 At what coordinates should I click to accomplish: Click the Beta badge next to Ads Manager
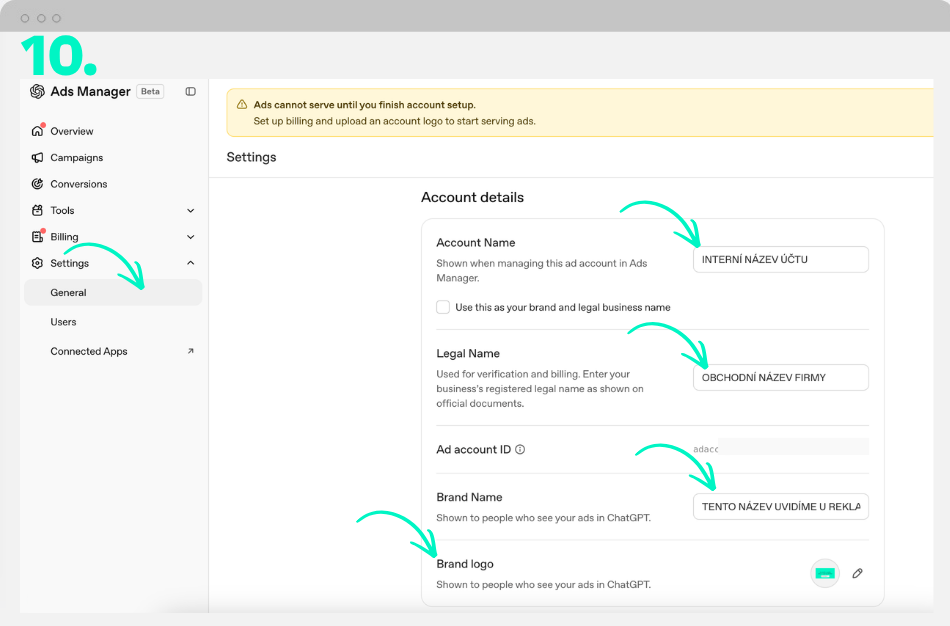[150, 92]
